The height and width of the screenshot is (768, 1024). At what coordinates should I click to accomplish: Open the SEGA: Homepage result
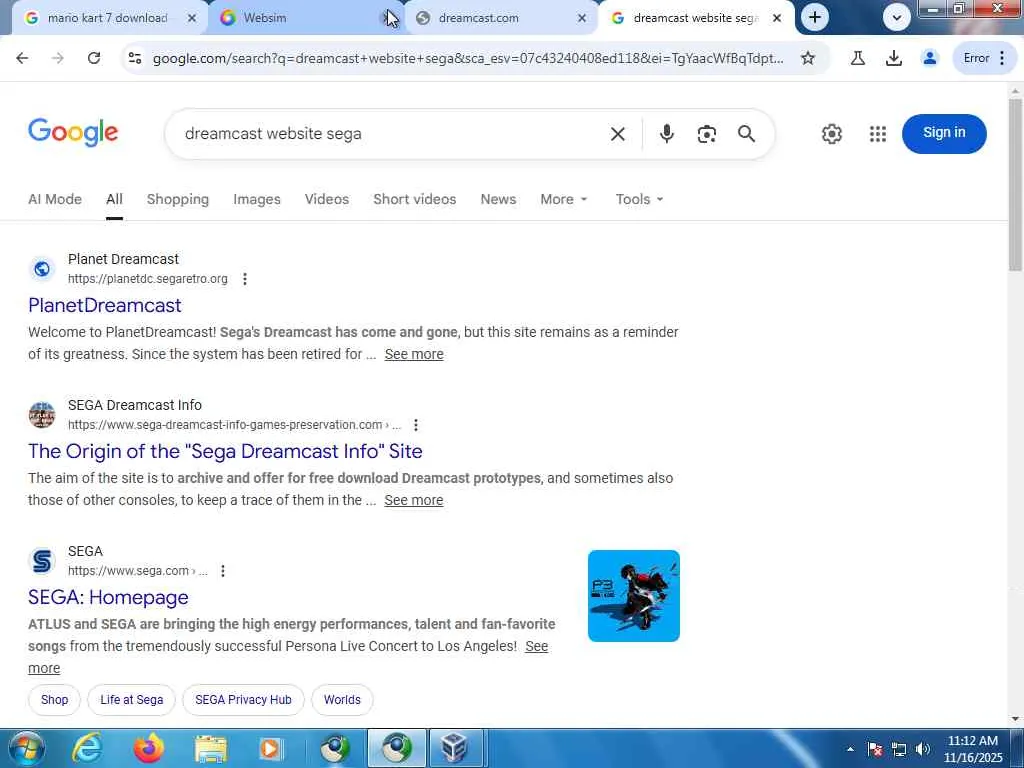tap(108, 597)
